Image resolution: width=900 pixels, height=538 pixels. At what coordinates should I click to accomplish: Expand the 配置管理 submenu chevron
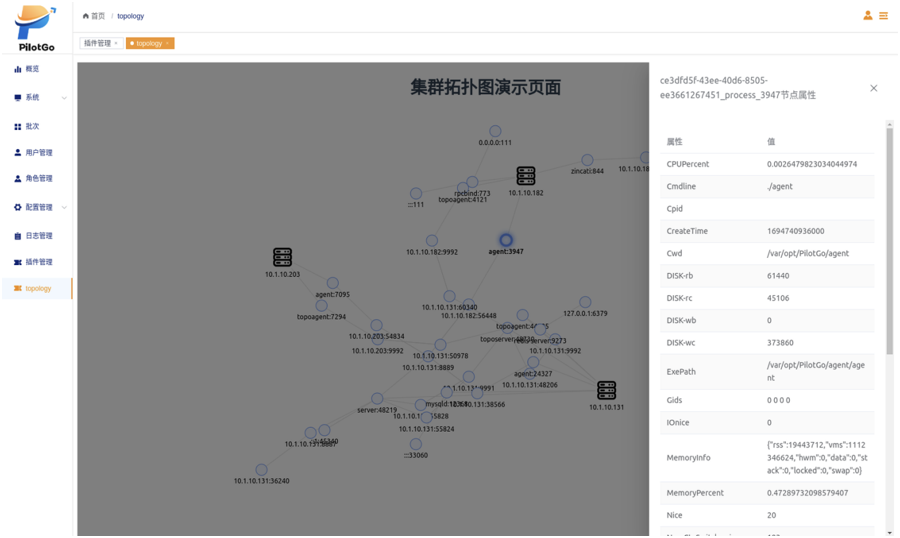[x=64, y=208]
